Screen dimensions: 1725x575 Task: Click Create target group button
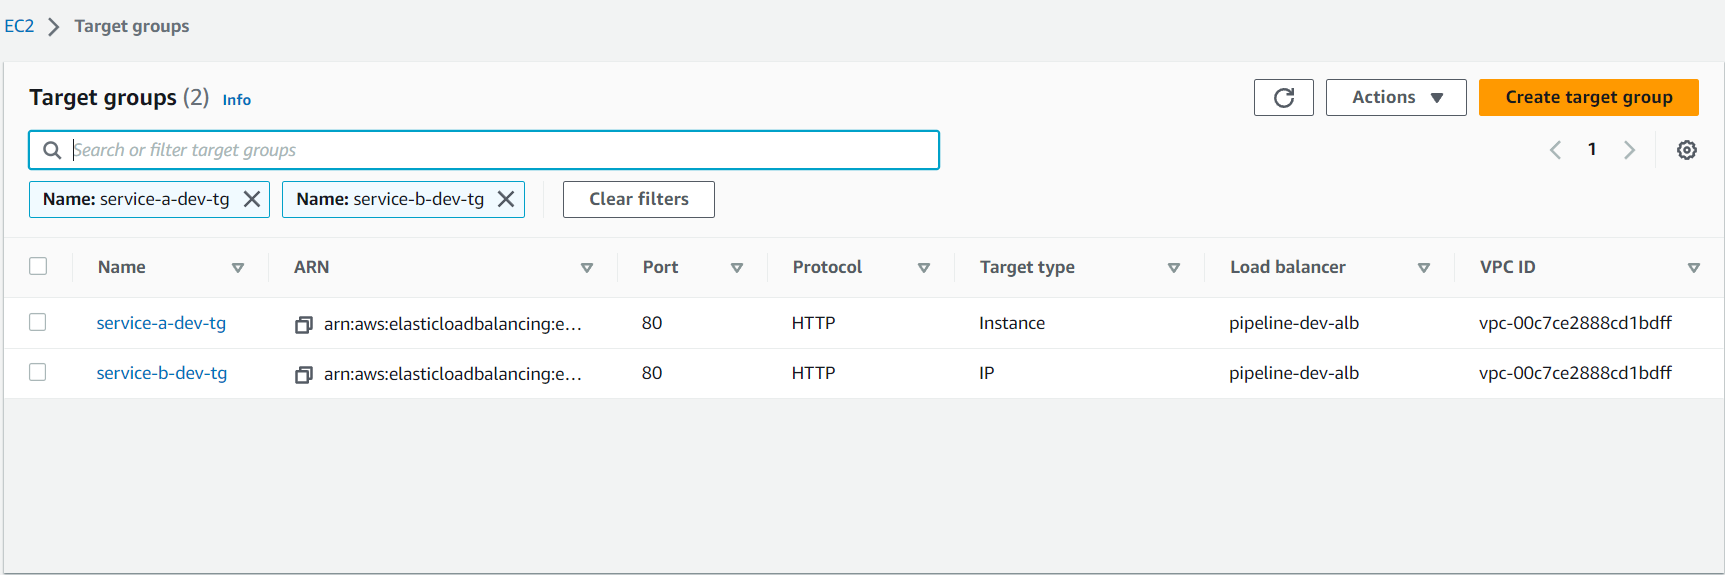pos(1588,97)
